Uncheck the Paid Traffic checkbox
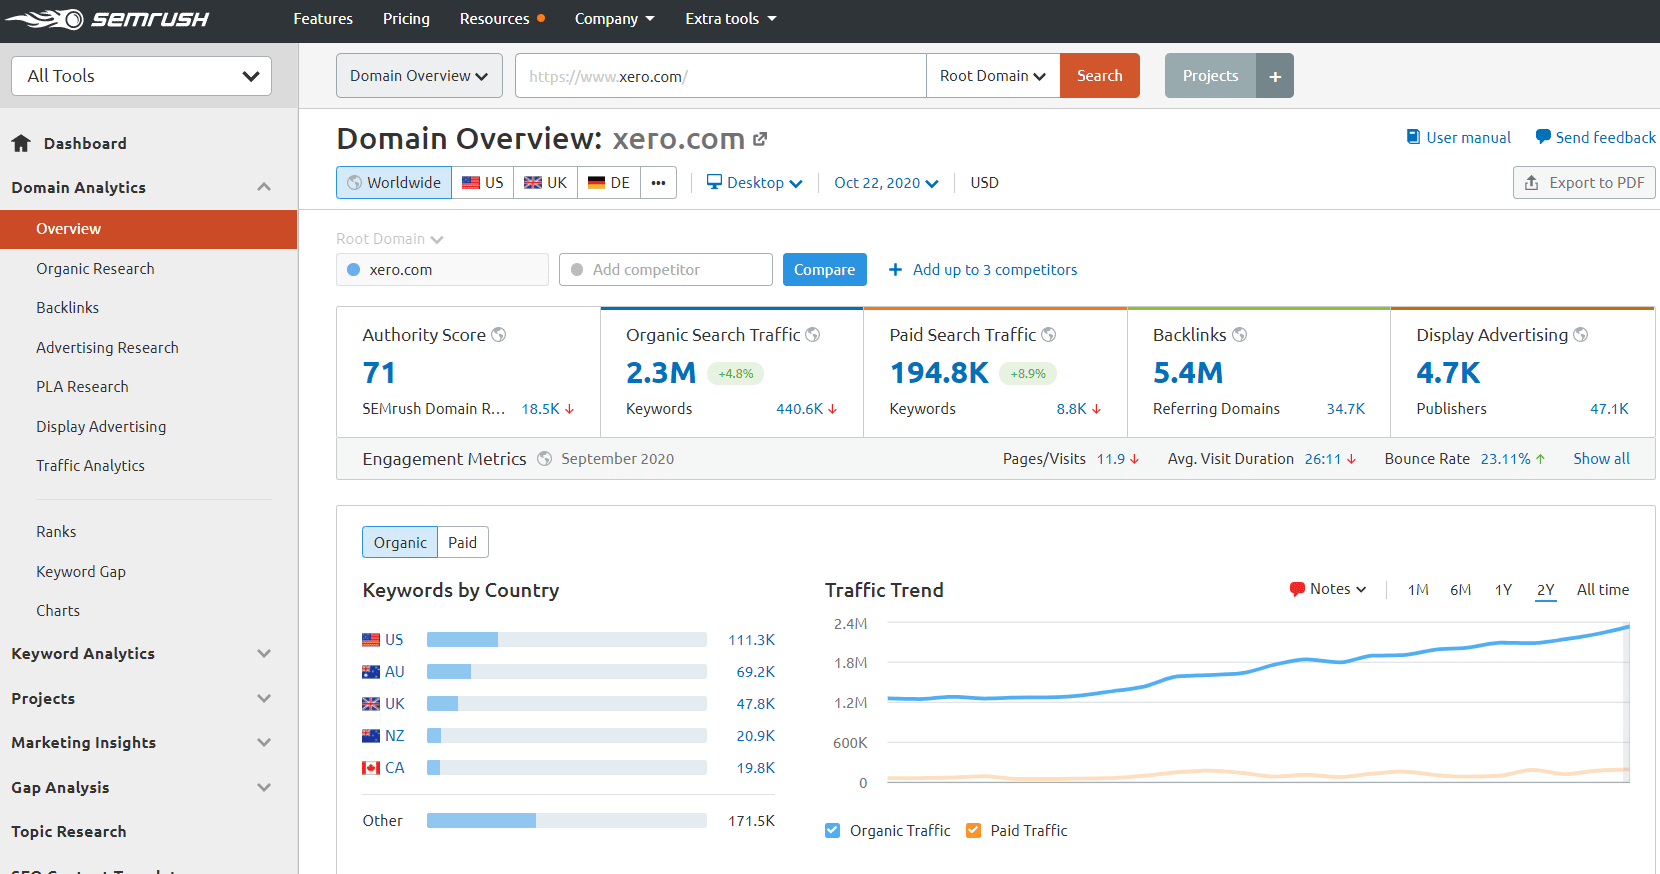Image resolution: width=1660 pixels, height=874 pixels. pos(973,830)
